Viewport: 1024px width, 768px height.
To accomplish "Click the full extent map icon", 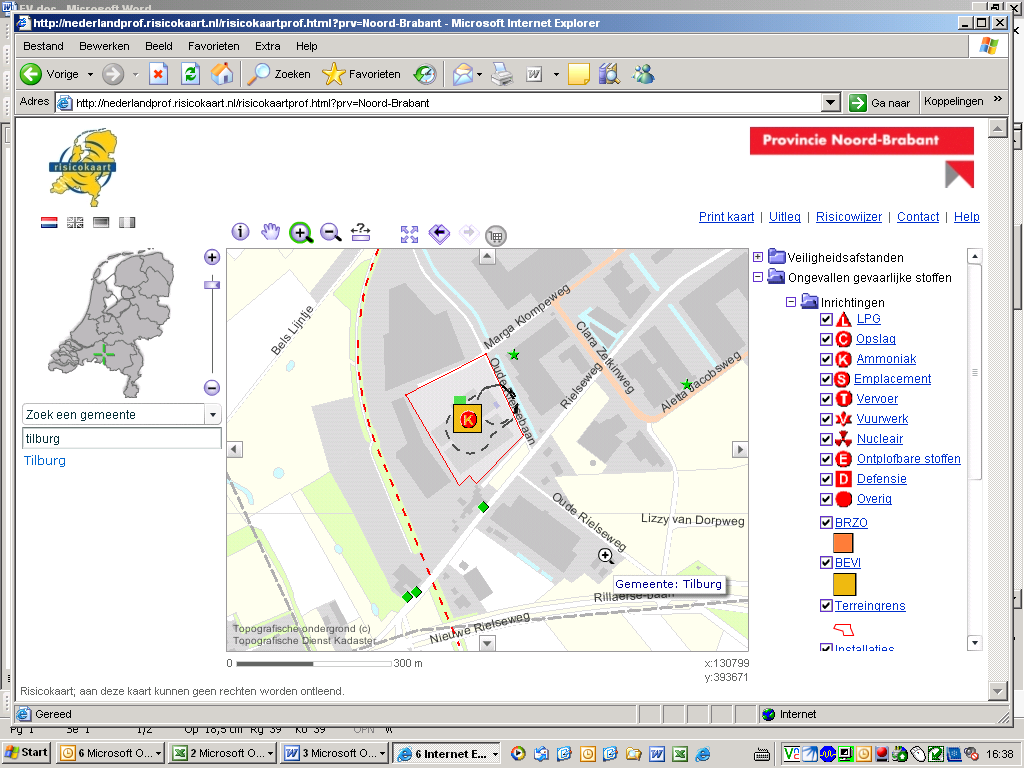I will [409, 234].
